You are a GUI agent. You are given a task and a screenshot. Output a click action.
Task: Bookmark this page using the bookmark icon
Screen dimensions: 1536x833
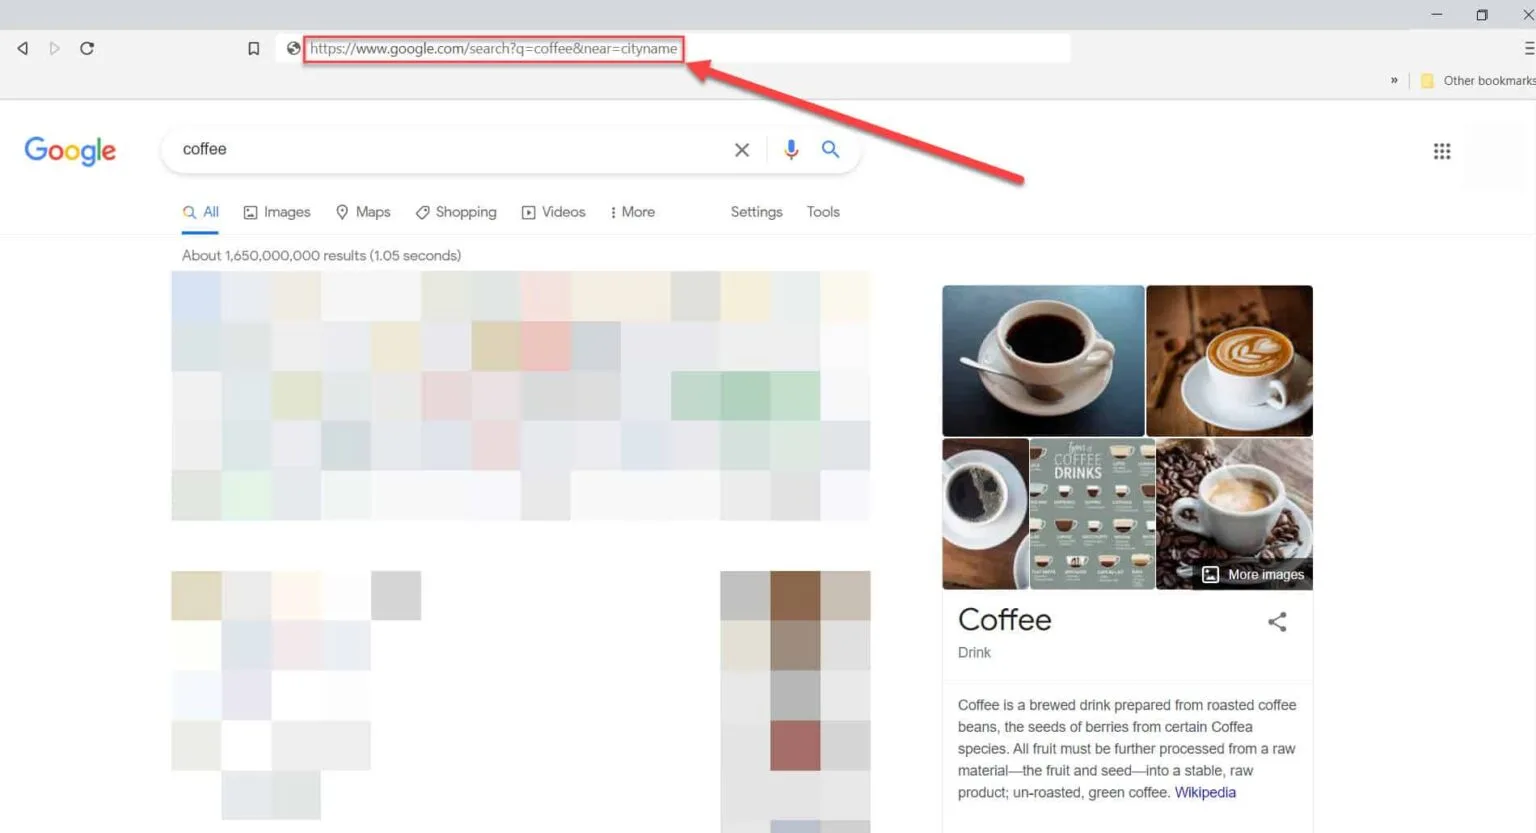[253, 47]
